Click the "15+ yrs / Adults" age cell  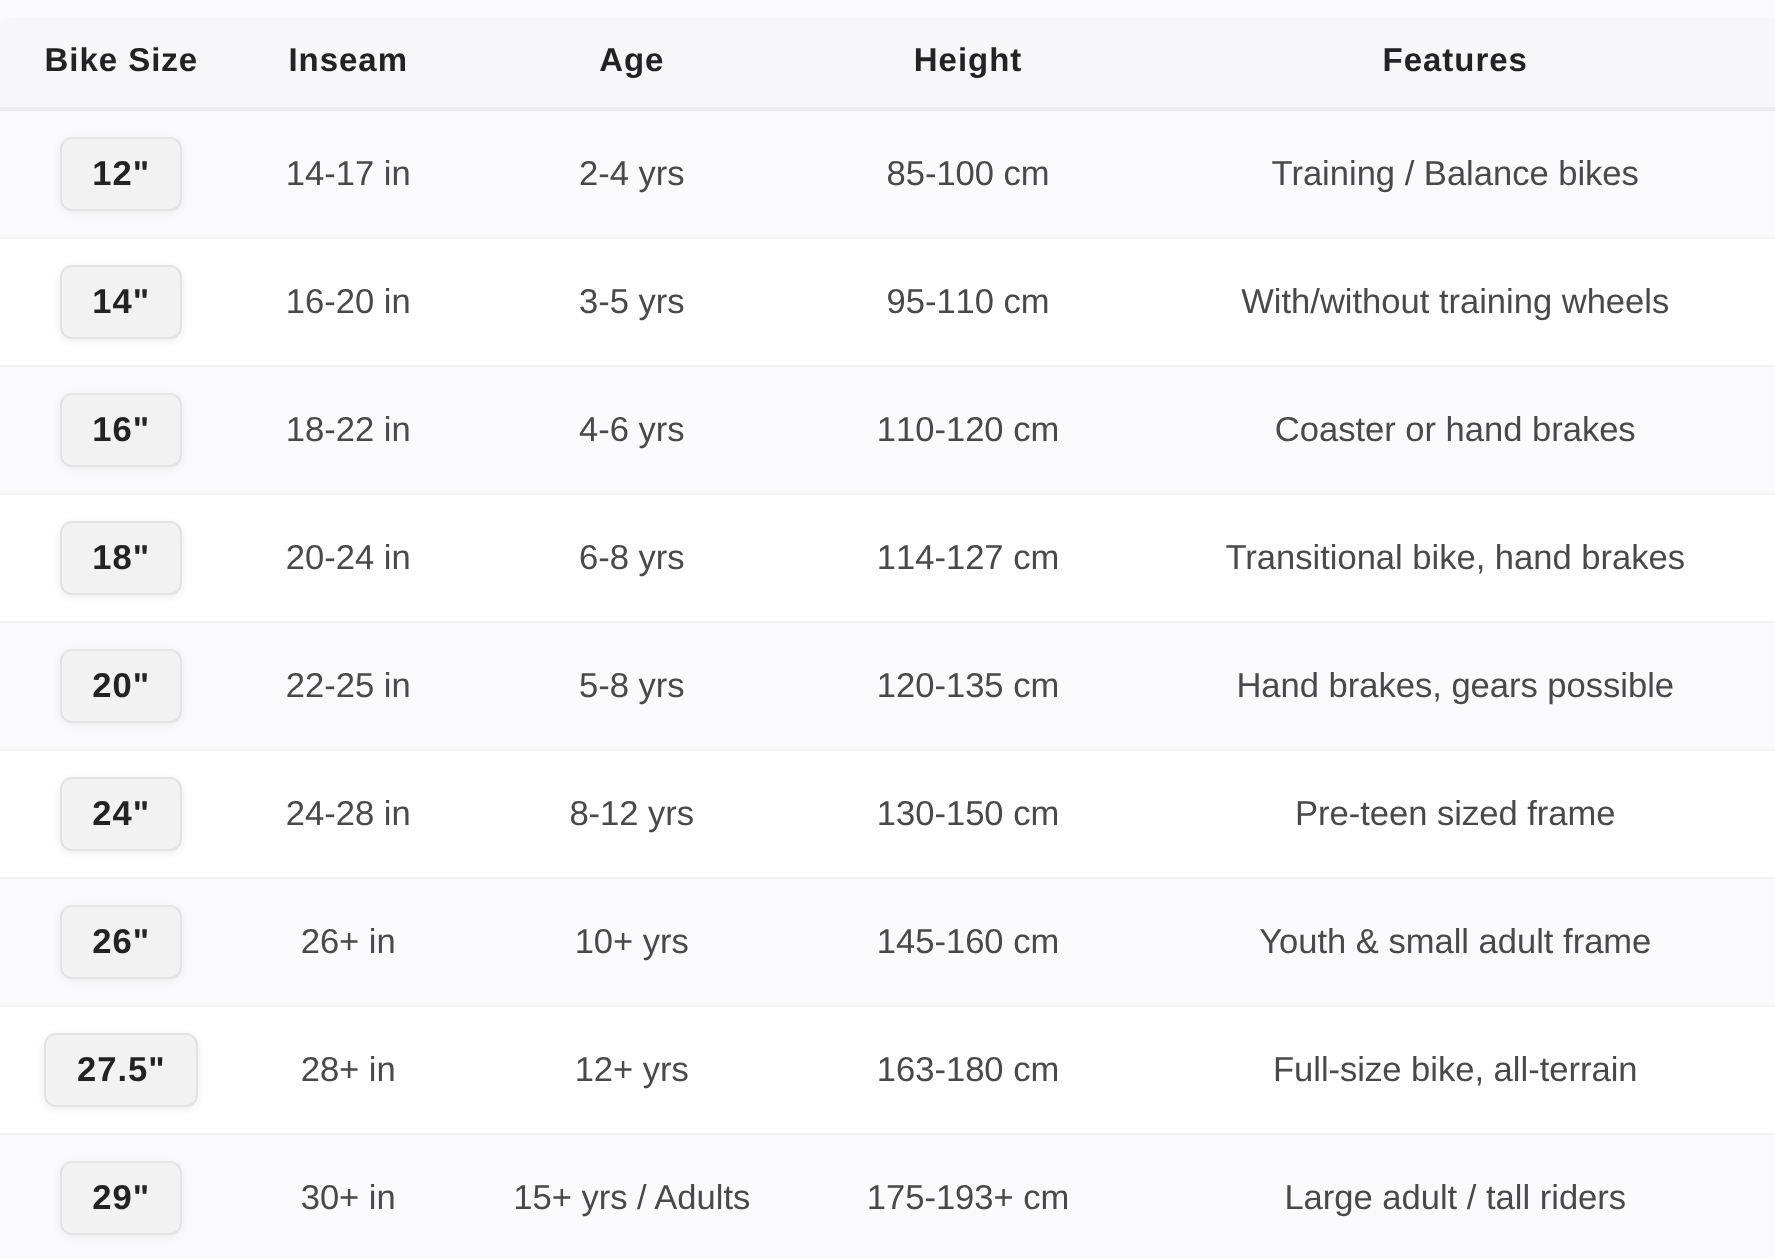[x=631, y=1198]
